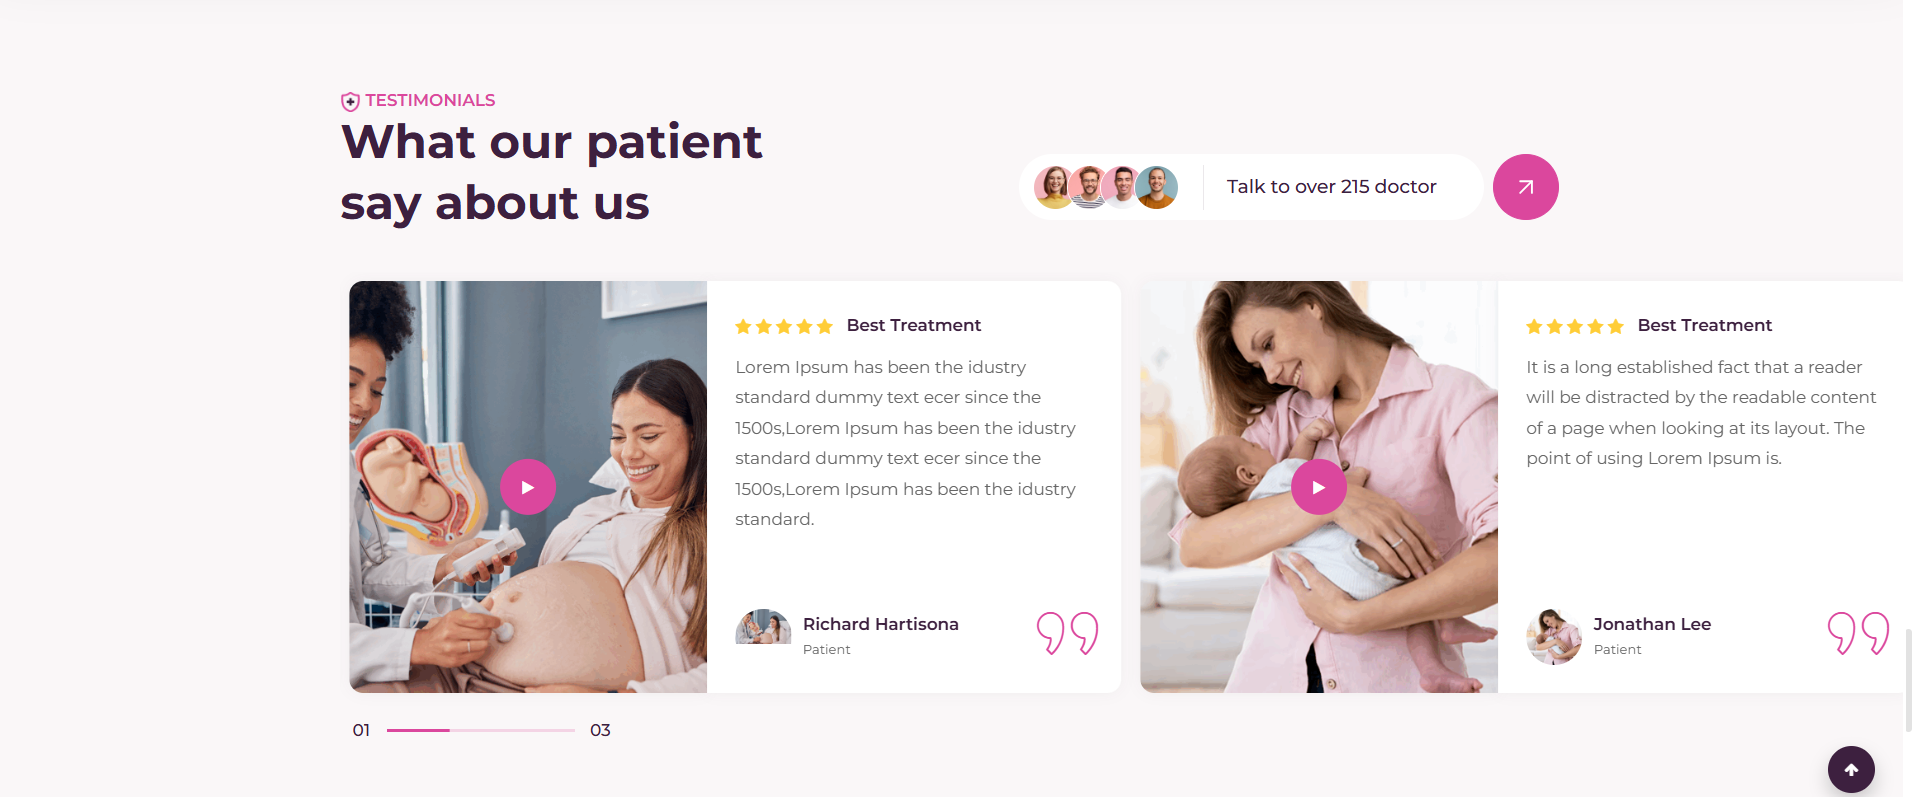Click the testimonial slider progress bar
Image resolution: width=1912 pixels, height=797 pixels.
click(481, 730)
